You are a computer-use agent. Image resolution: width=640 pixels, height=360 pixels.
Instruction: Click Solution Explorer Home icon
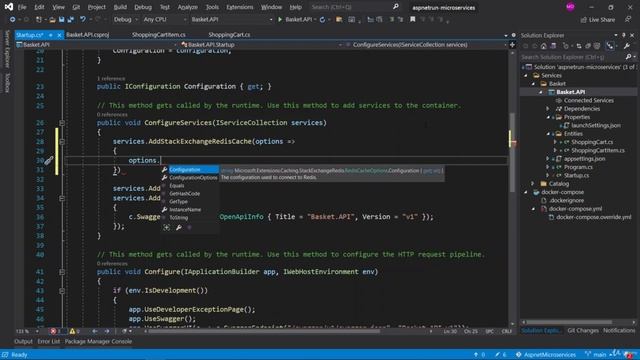click(x=544, y=46)
